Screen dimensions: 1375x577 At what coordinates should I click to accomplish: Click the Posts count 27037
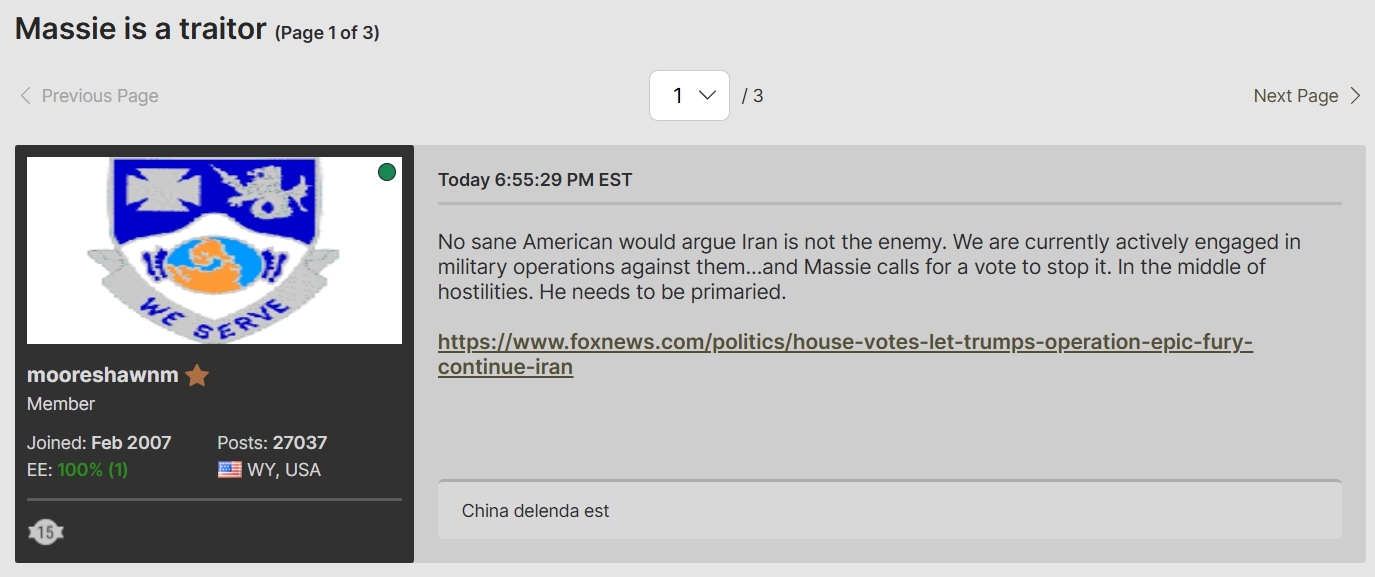pos(299,443)
